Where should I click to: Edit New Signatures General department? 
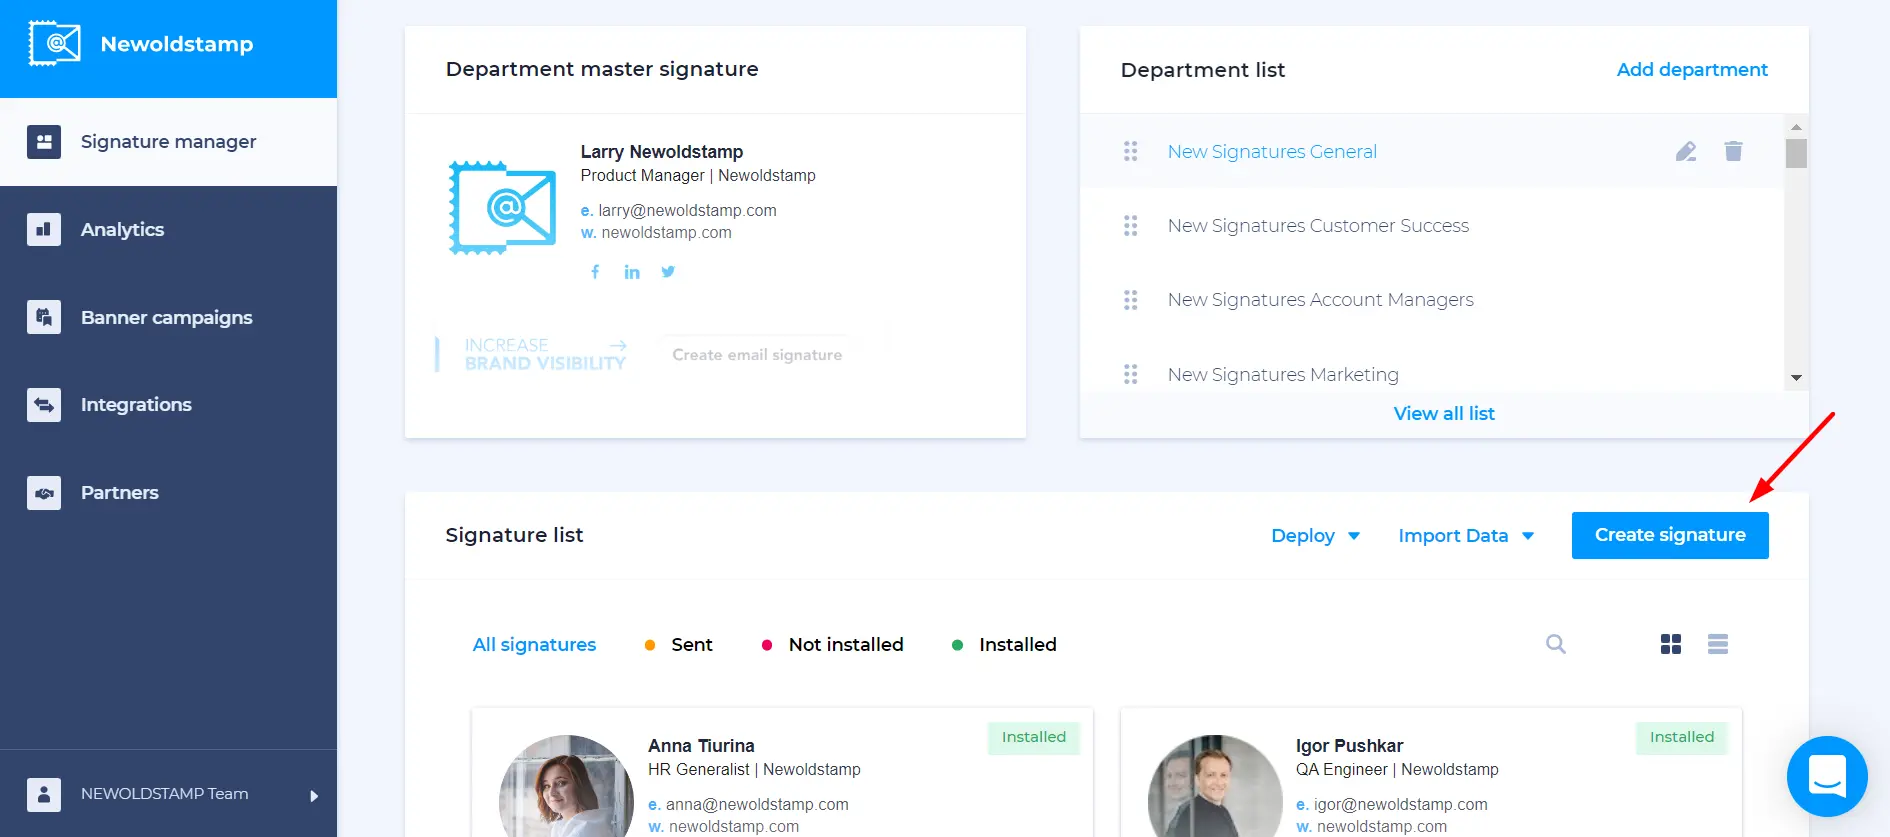1686,152
